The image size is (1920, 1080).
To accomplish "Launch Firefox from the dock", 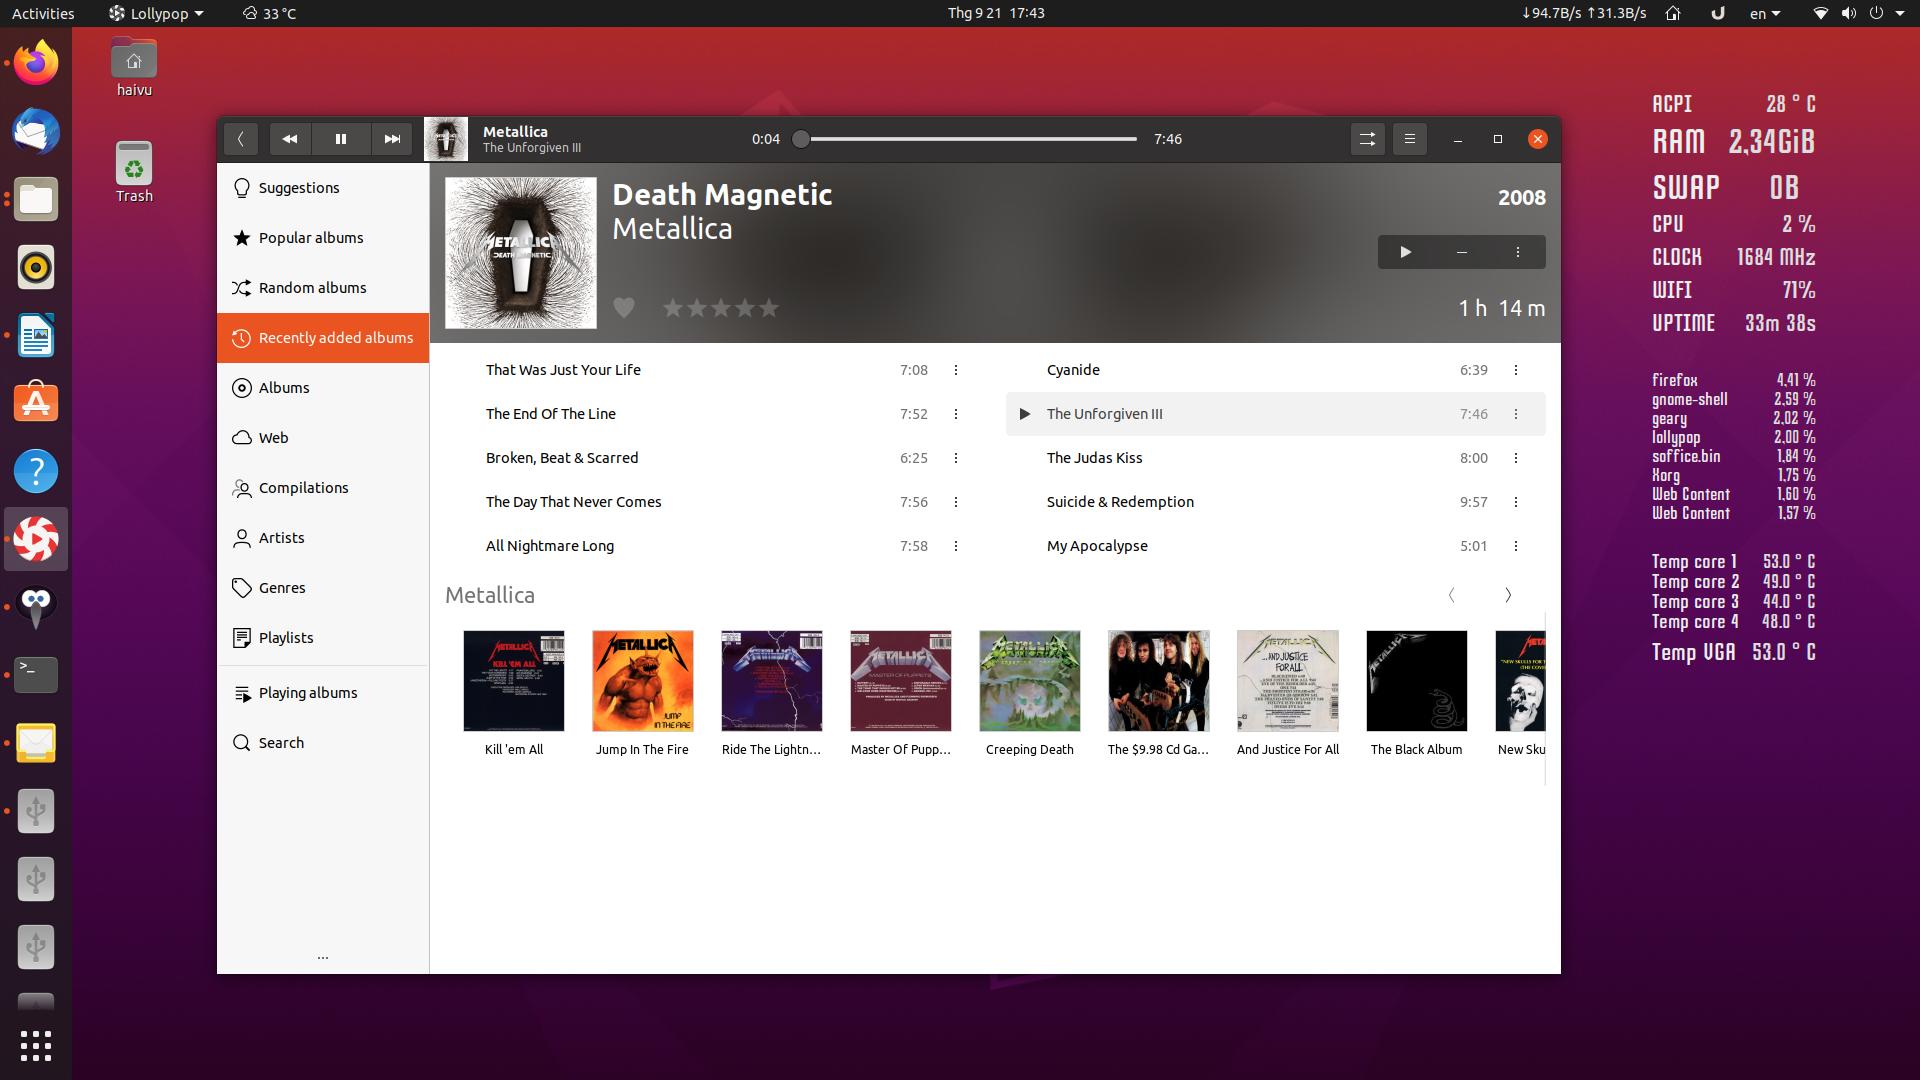I will click(36, 63).
